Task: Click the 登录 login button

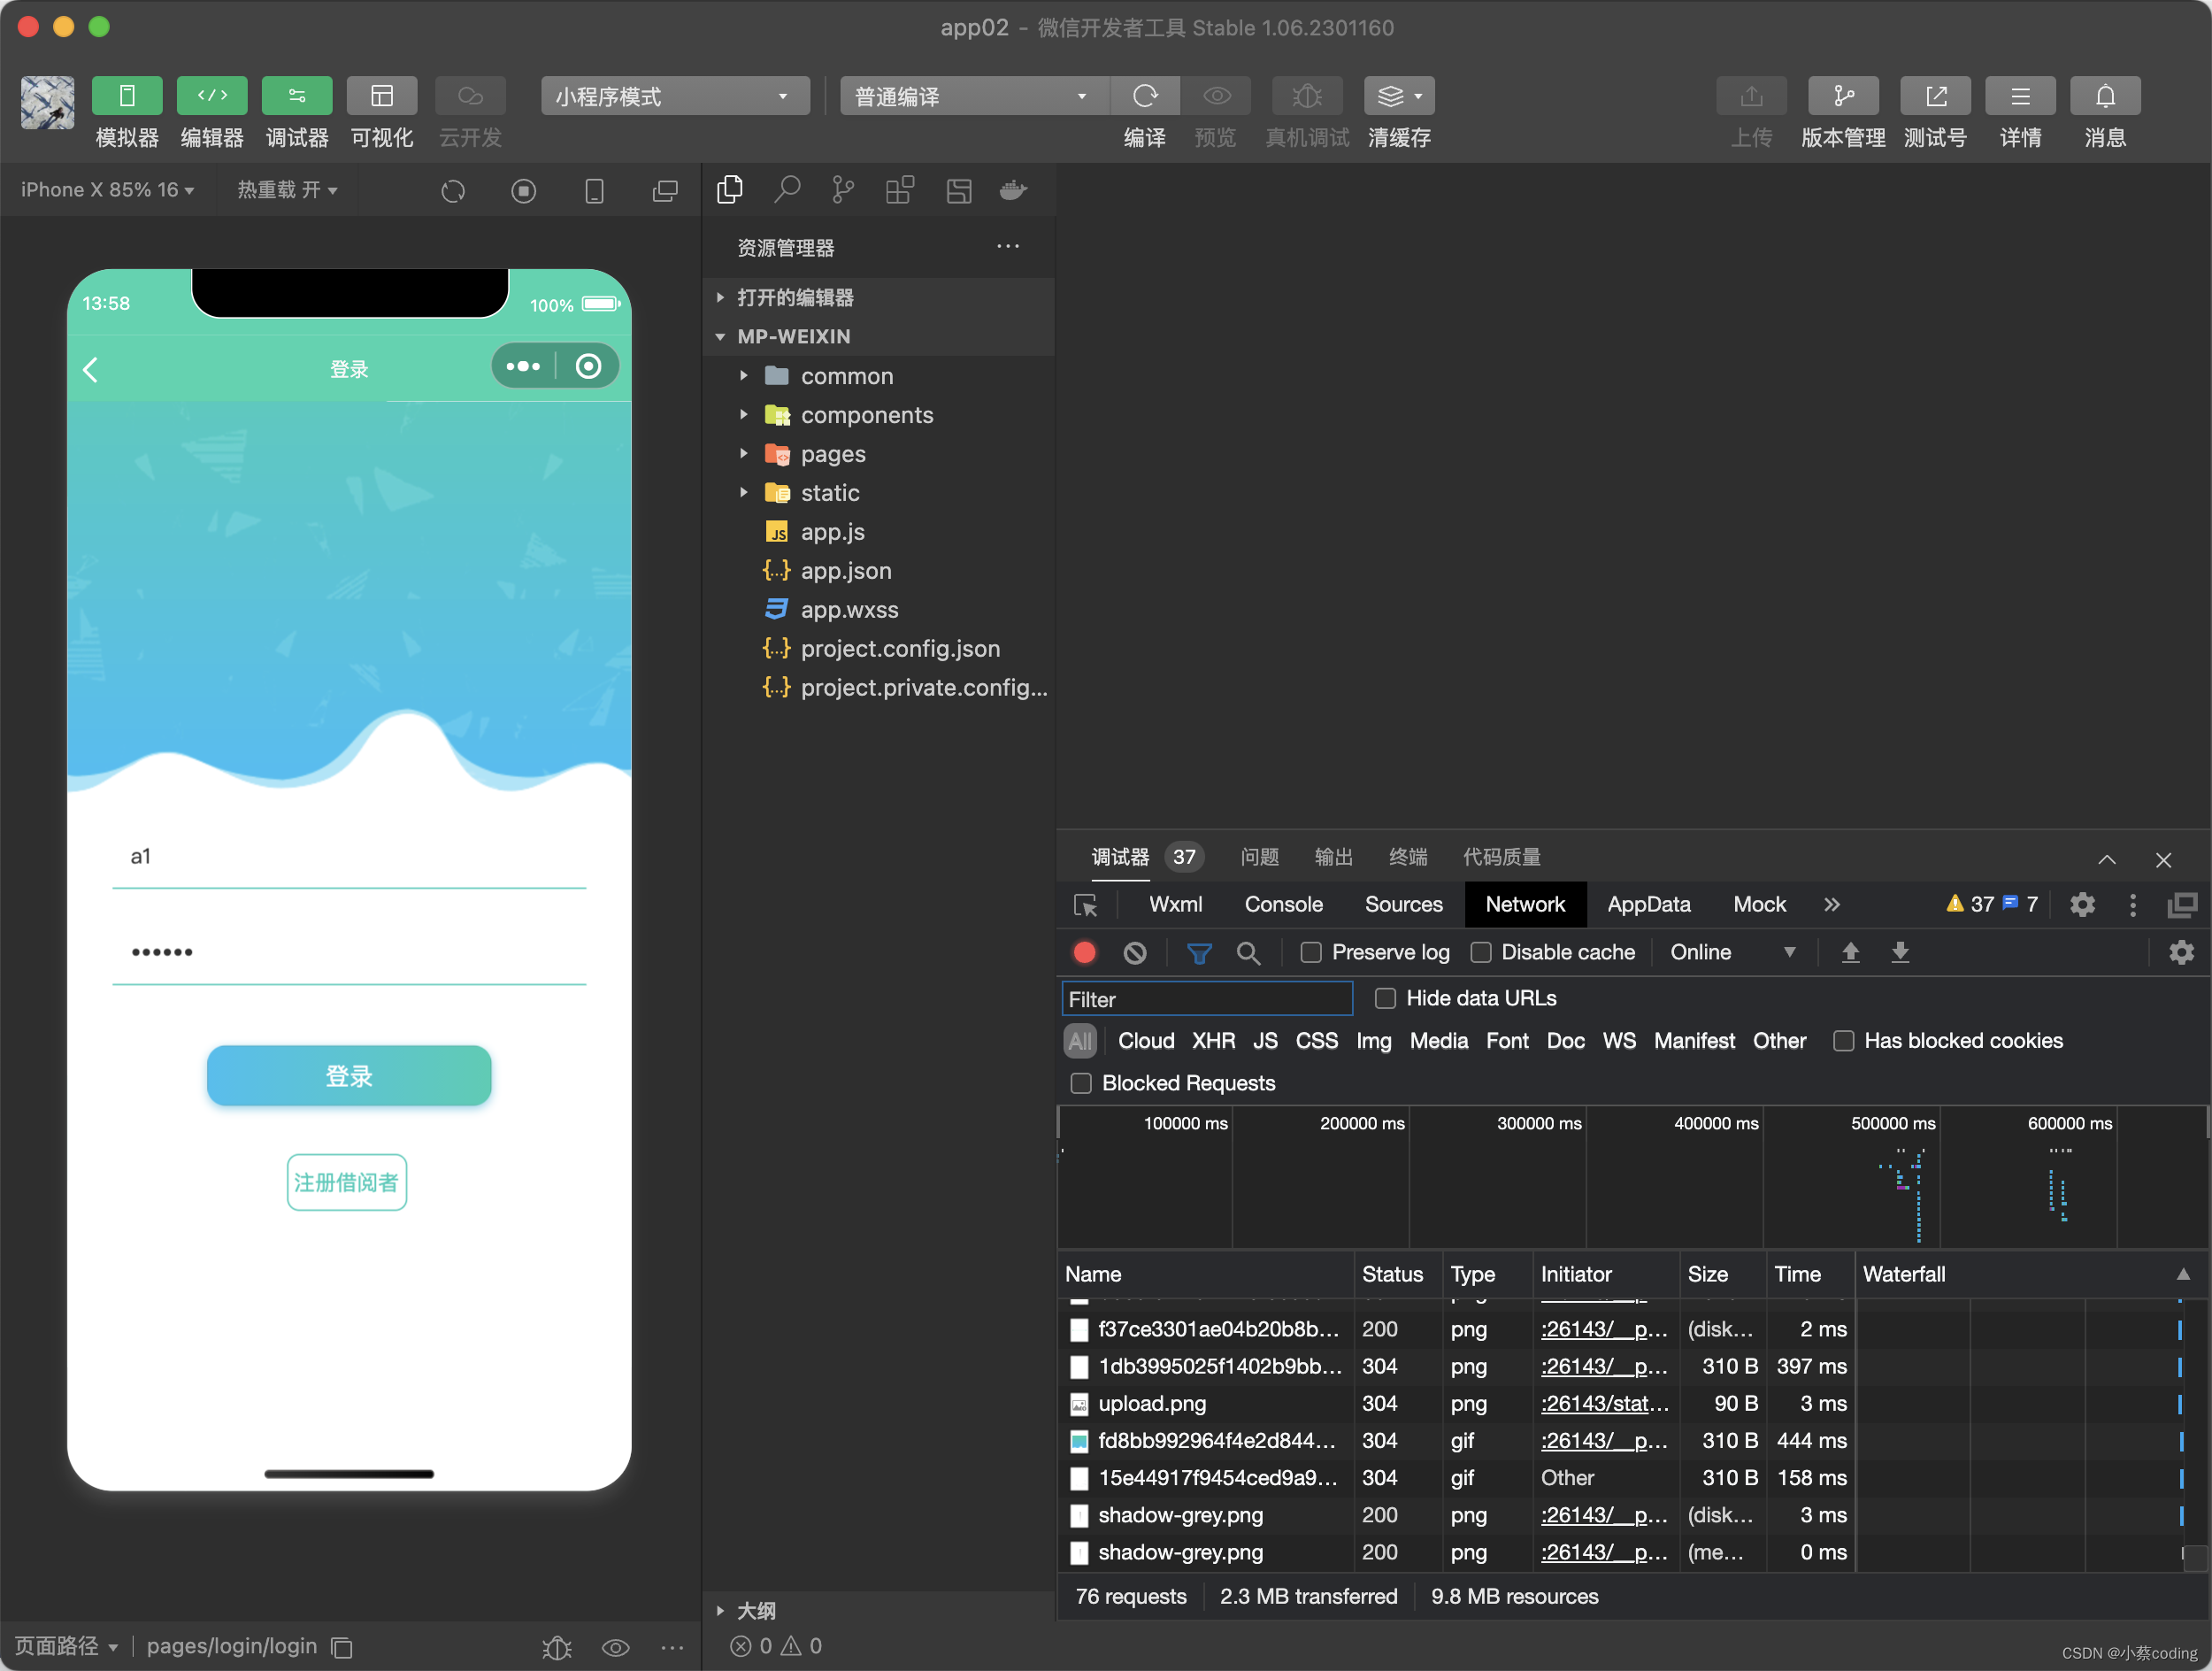Action: (346, 1074)
